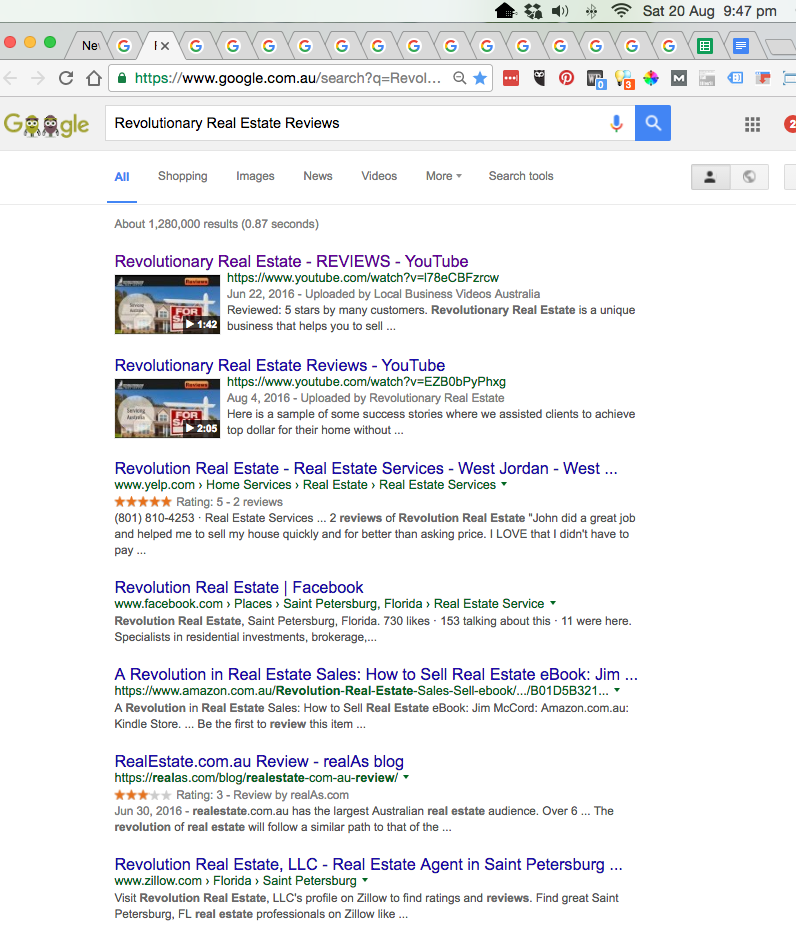The width and height of the screenshot is (796, 933).
Task: Open the color wheel picker extension
Action: coord(651,78)
